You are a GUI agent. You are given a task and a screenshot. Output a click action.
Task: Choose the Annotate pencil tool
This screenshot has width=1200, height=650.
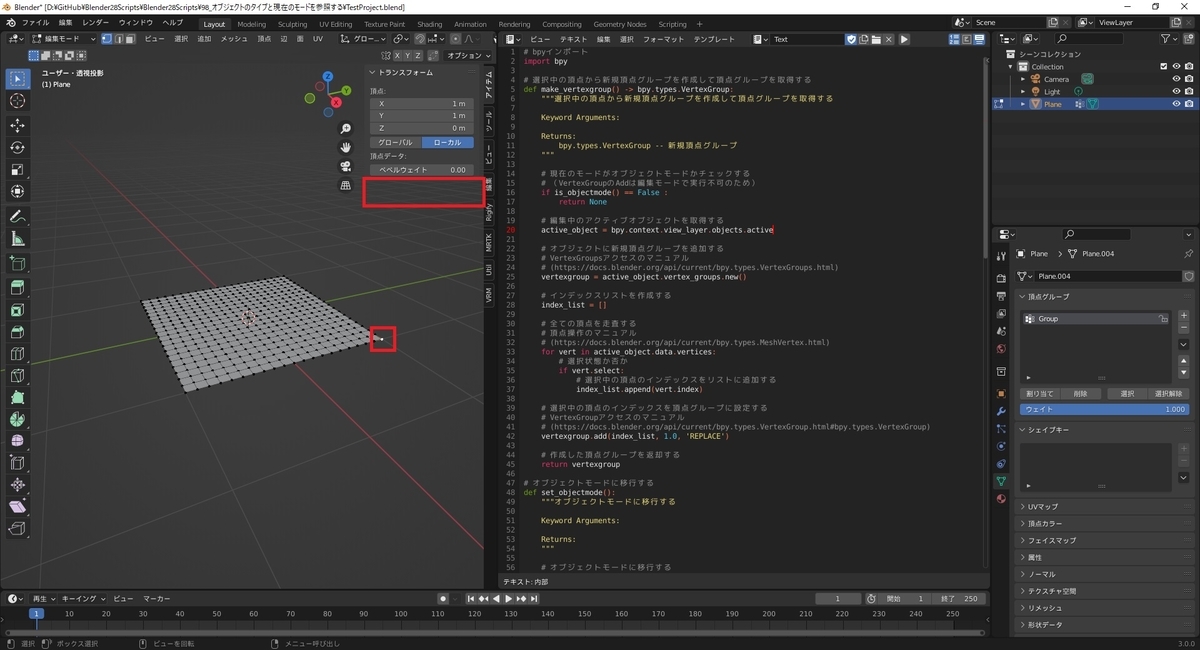click(x=18, y=216)
